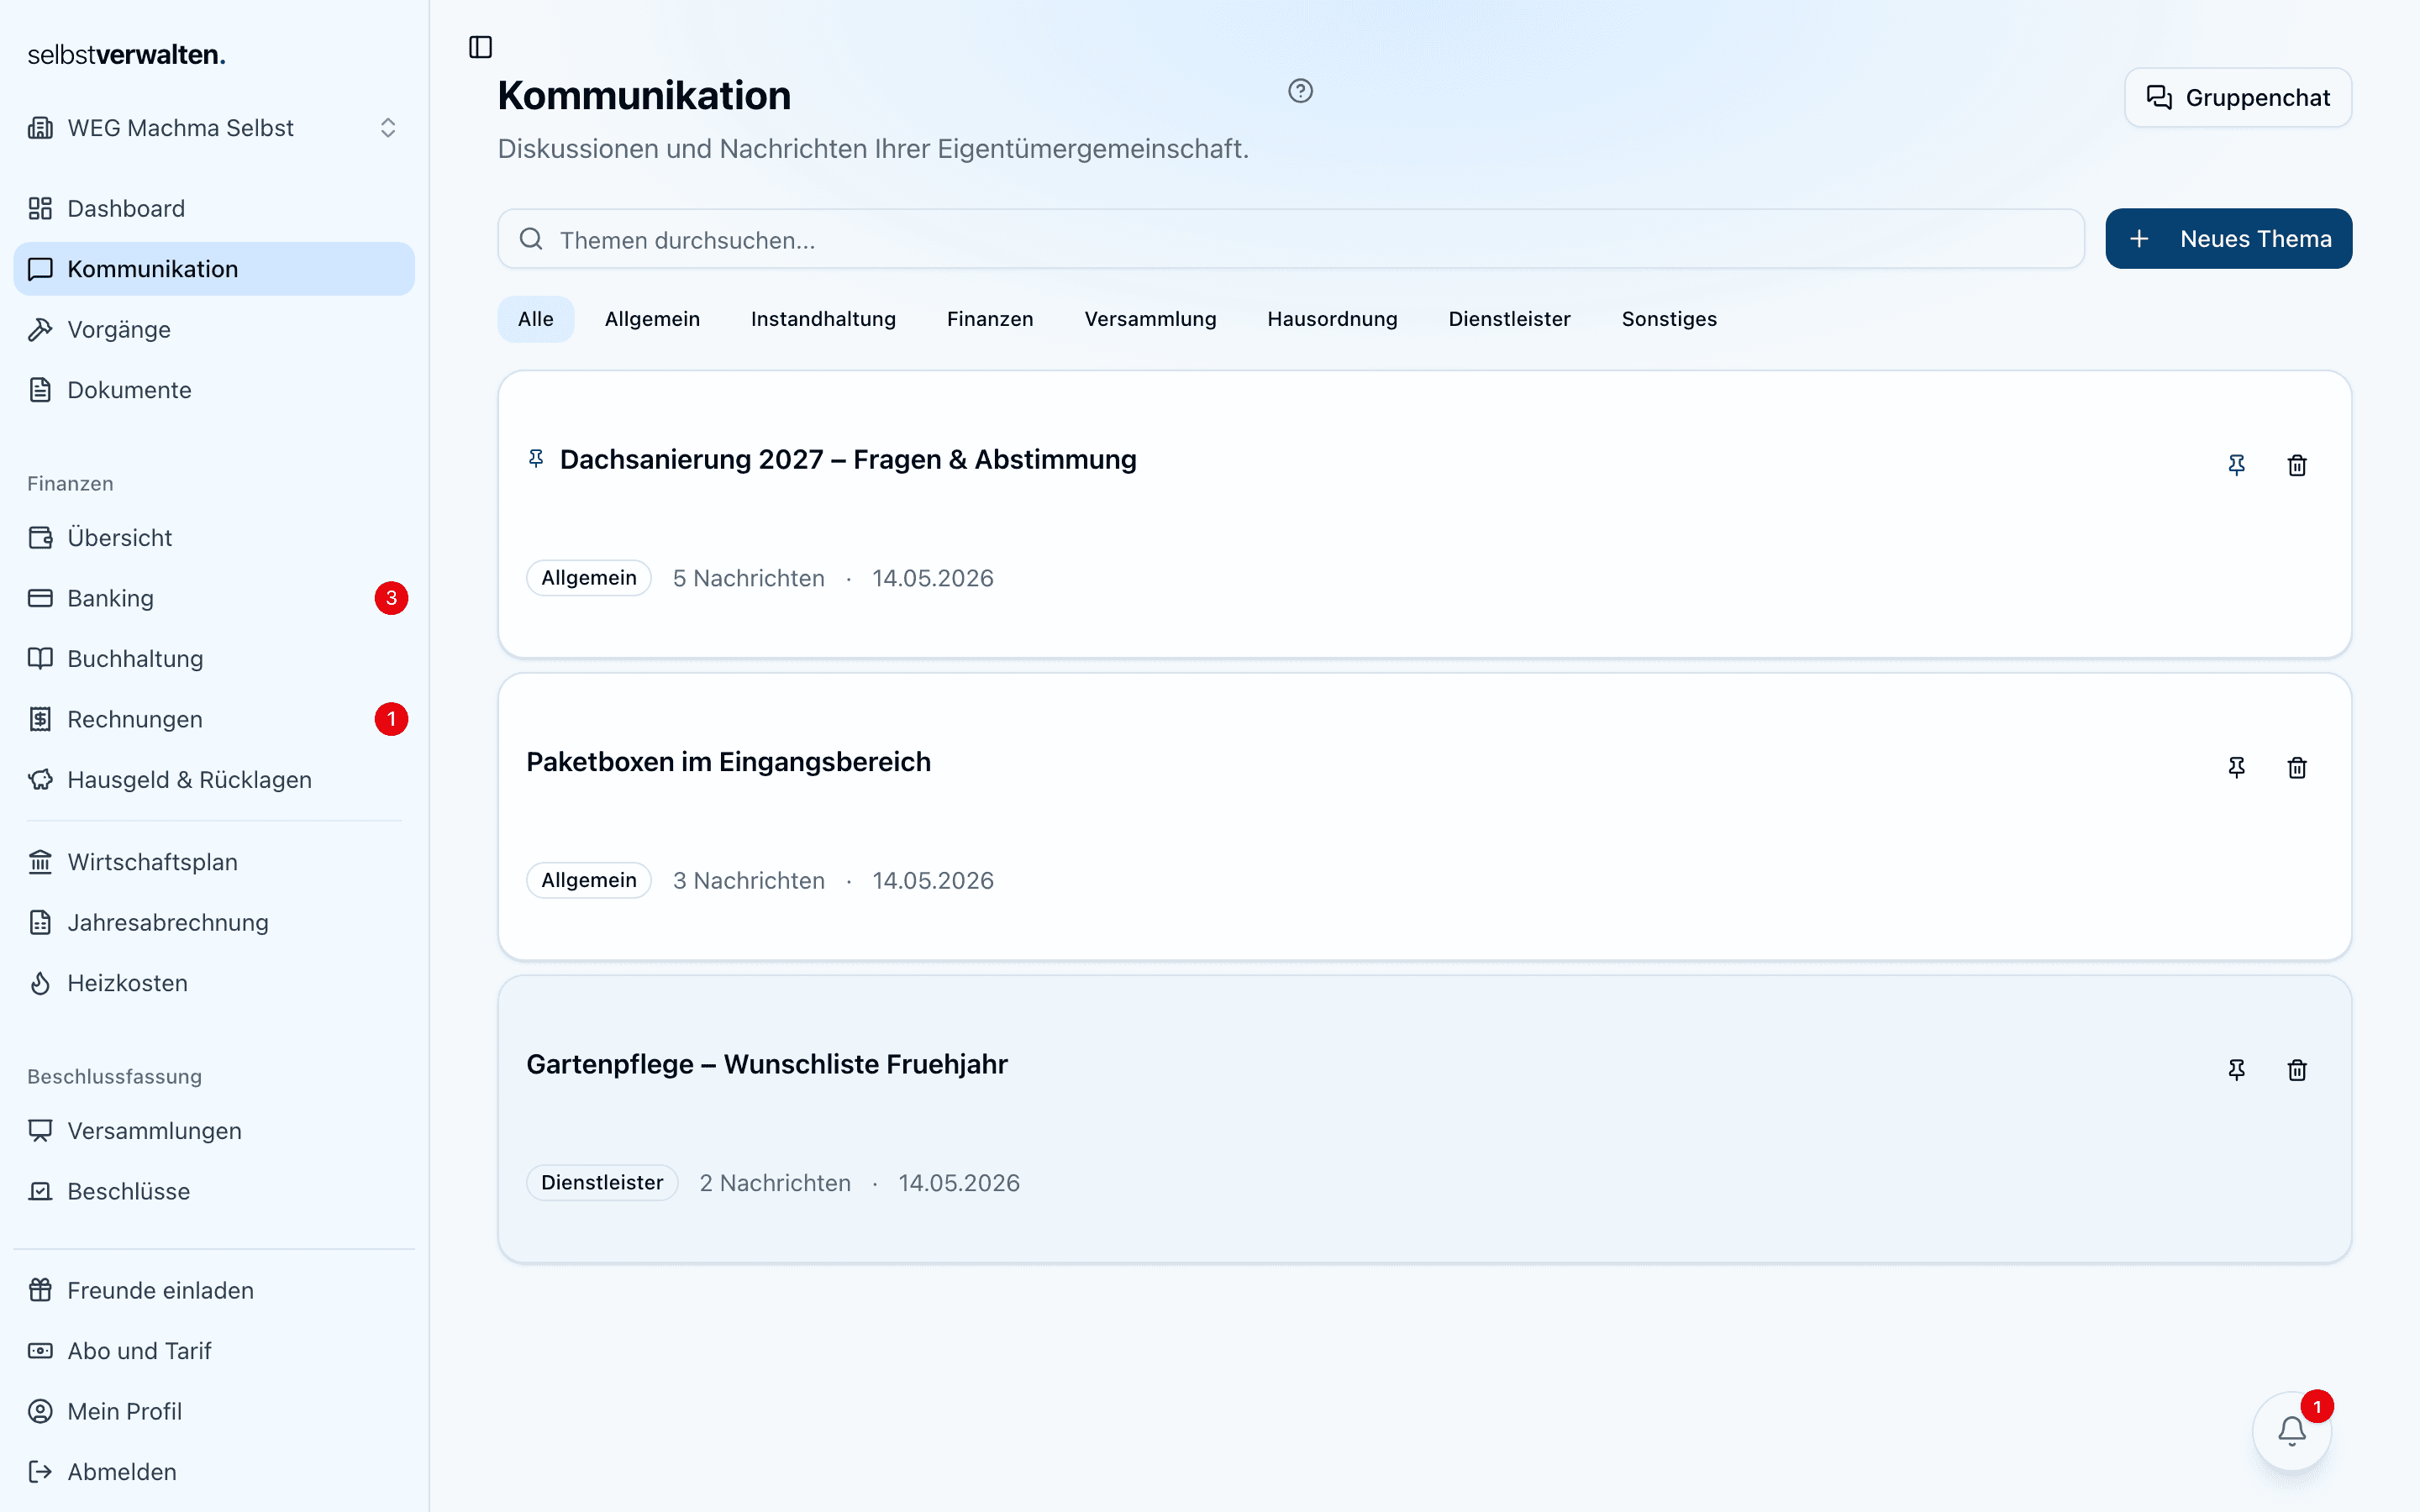2420x1512 pixels.
Task: Filter by the Dienstleister tab
Action: [x=1509, y=319]
